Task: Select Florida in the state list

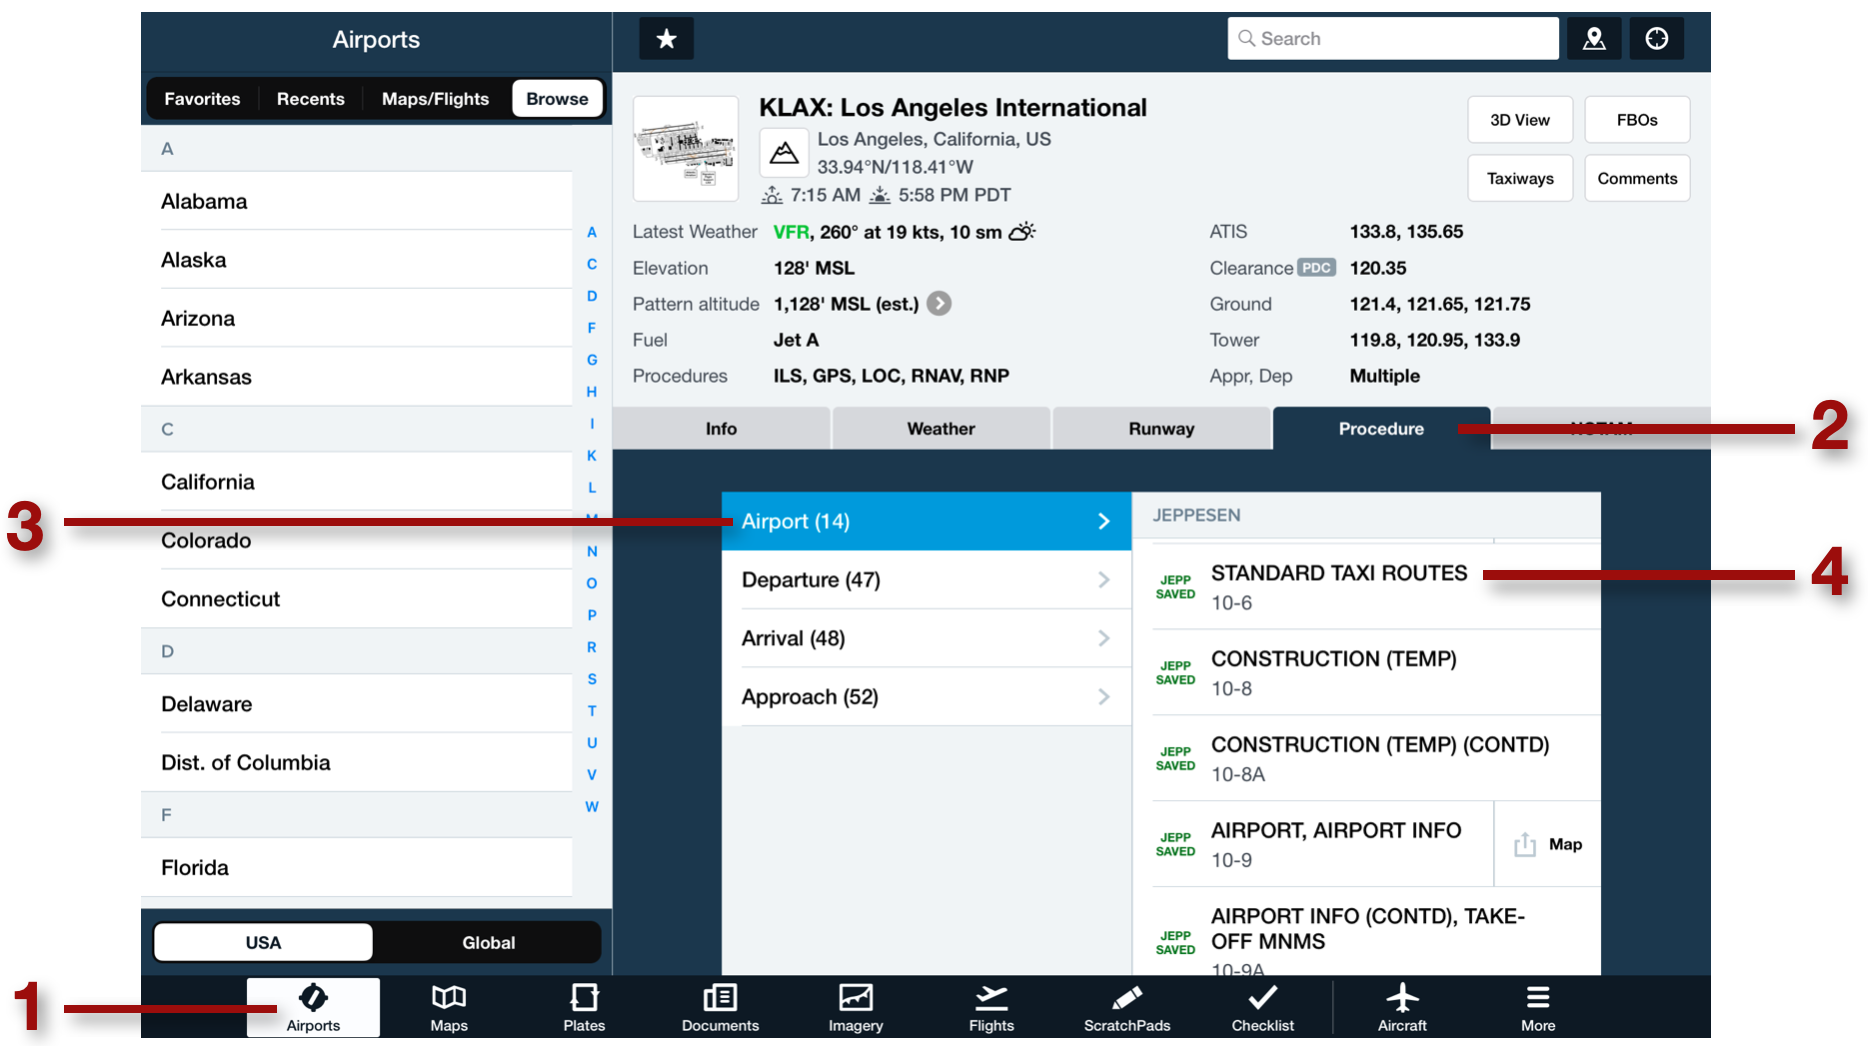Action: tap(356, 867)
